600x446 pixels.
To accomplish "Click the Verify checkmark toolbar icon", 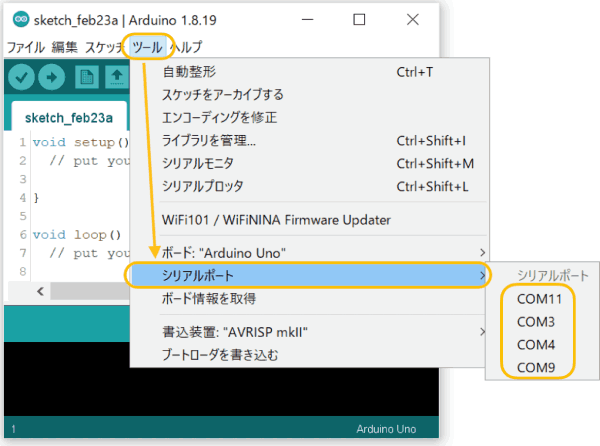I will (x=21, y=78).
